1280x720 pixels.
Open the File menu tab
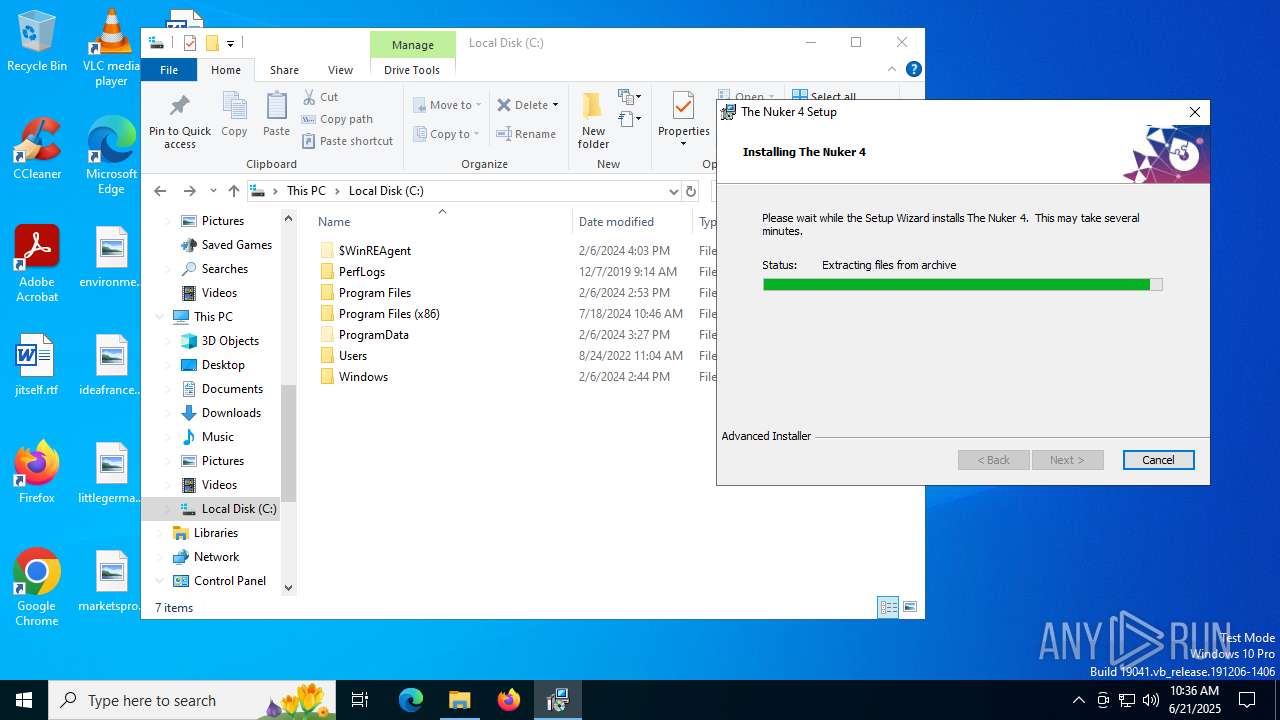pyautogui.click(x=169, y=70)
